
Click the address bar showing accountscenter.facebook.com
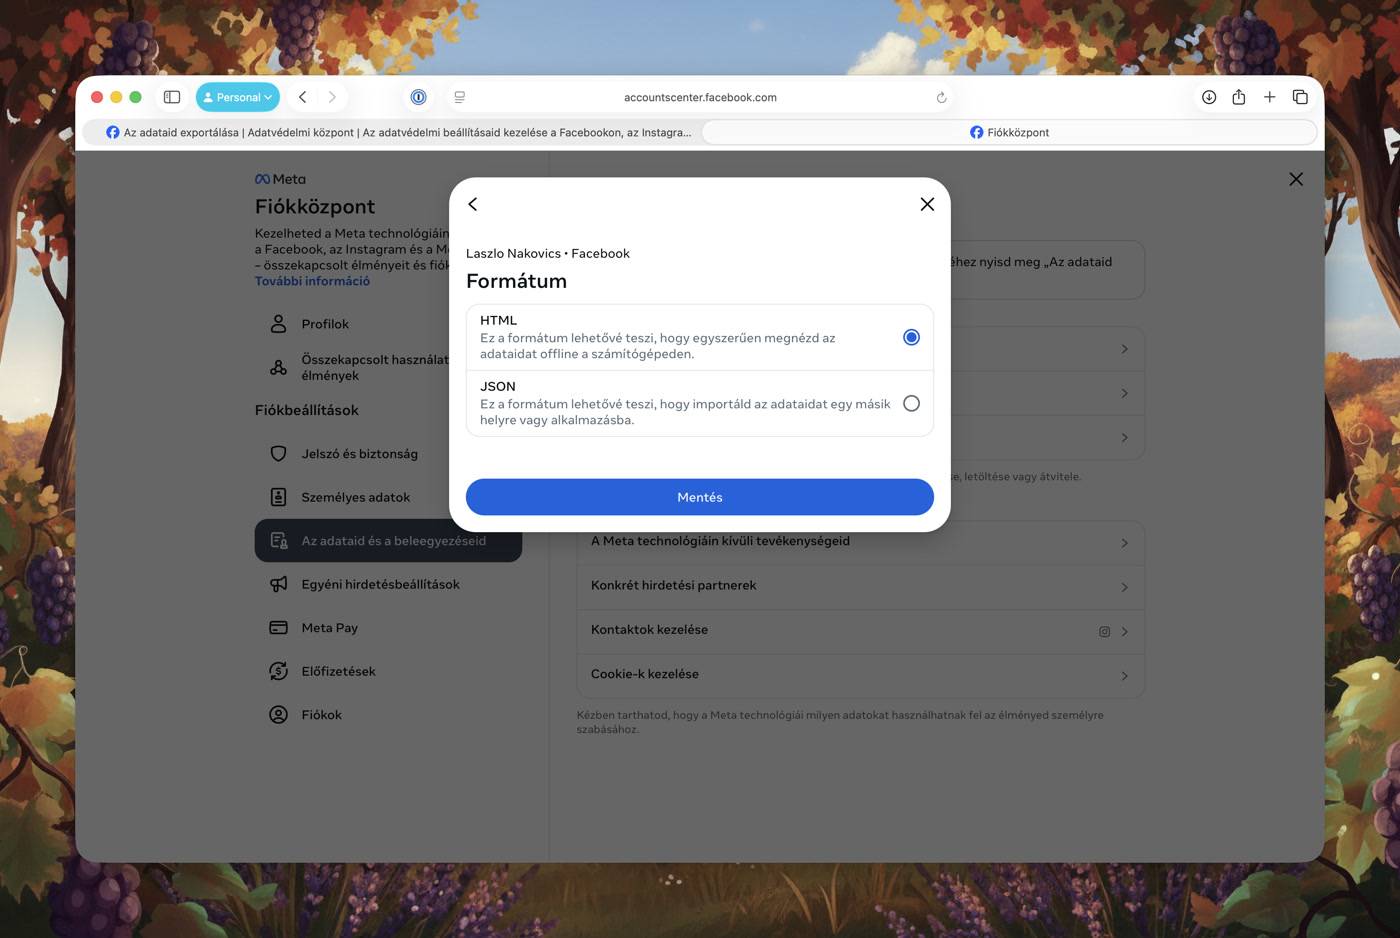[700, 97]
